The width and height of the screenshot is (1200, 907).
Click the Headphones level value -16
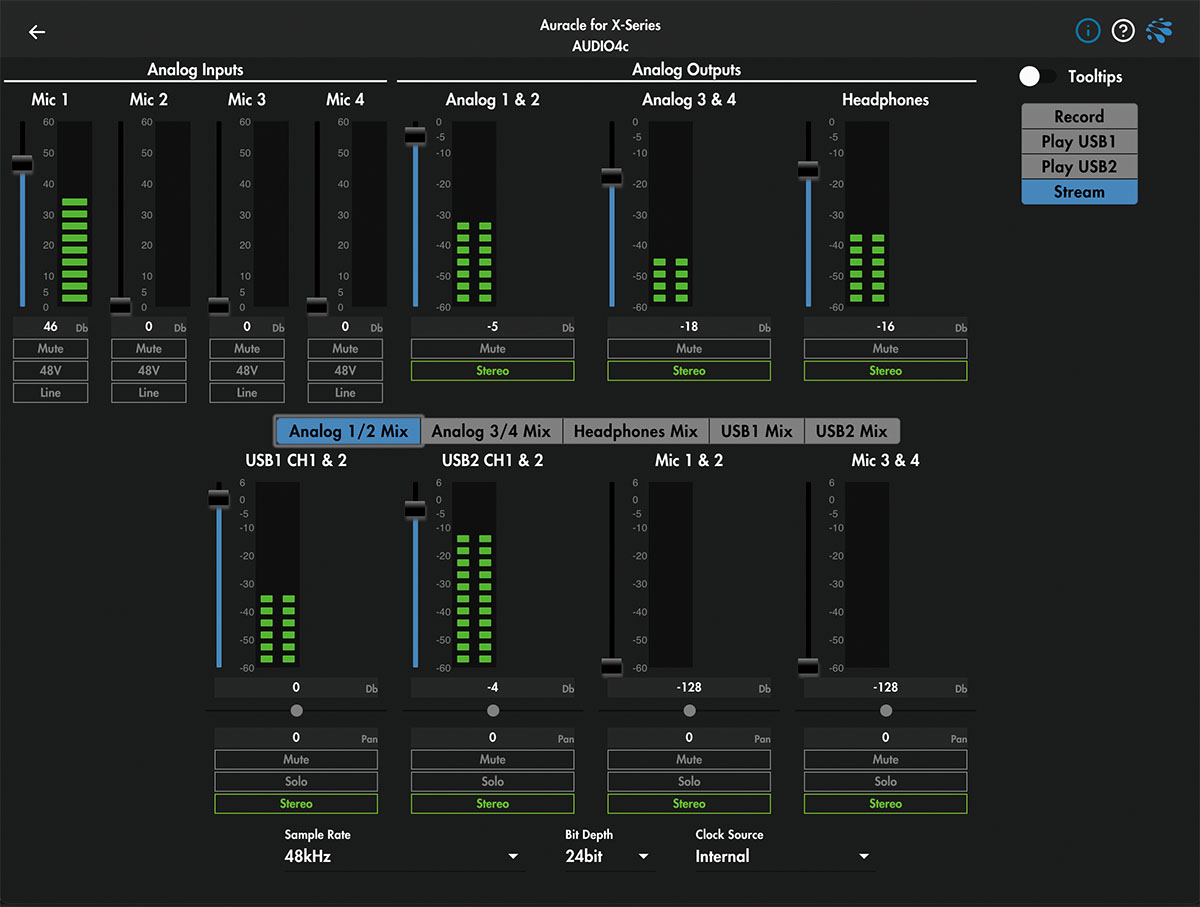(886, 327)
